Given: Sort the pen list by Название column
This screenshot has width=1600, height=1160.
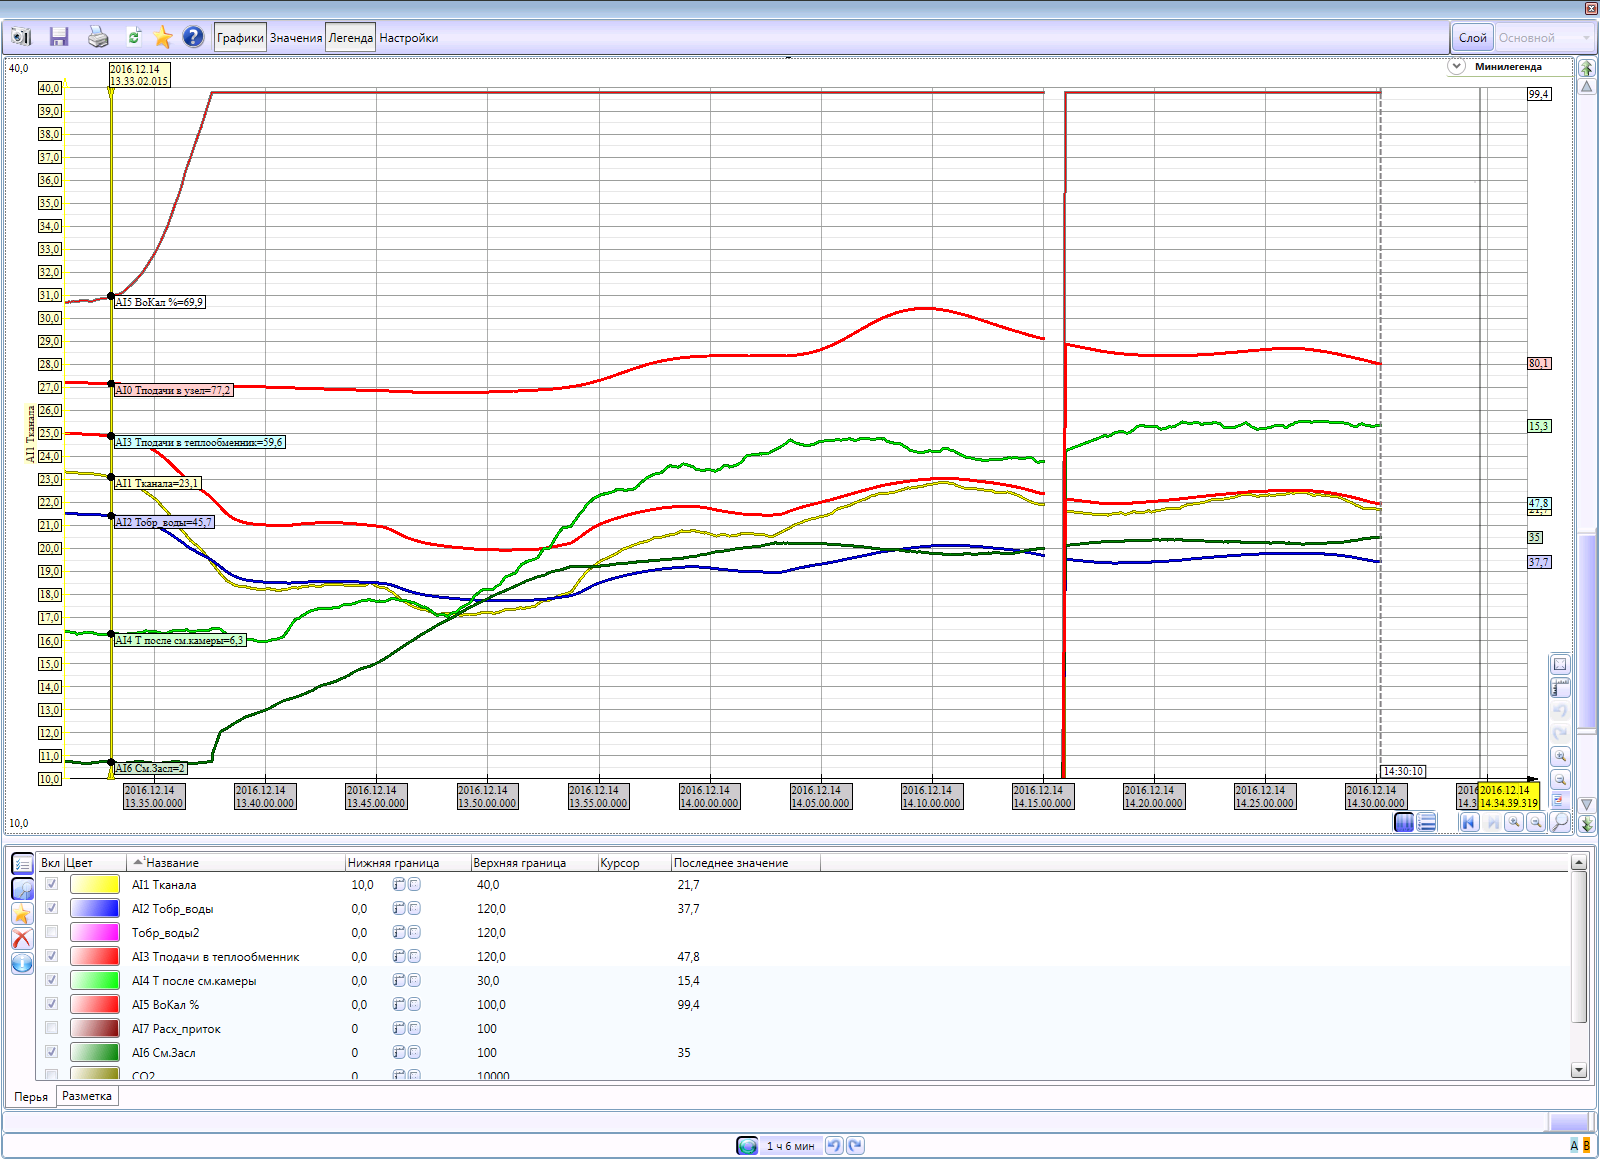Looking at the screenshot, I should pos(172,862).
